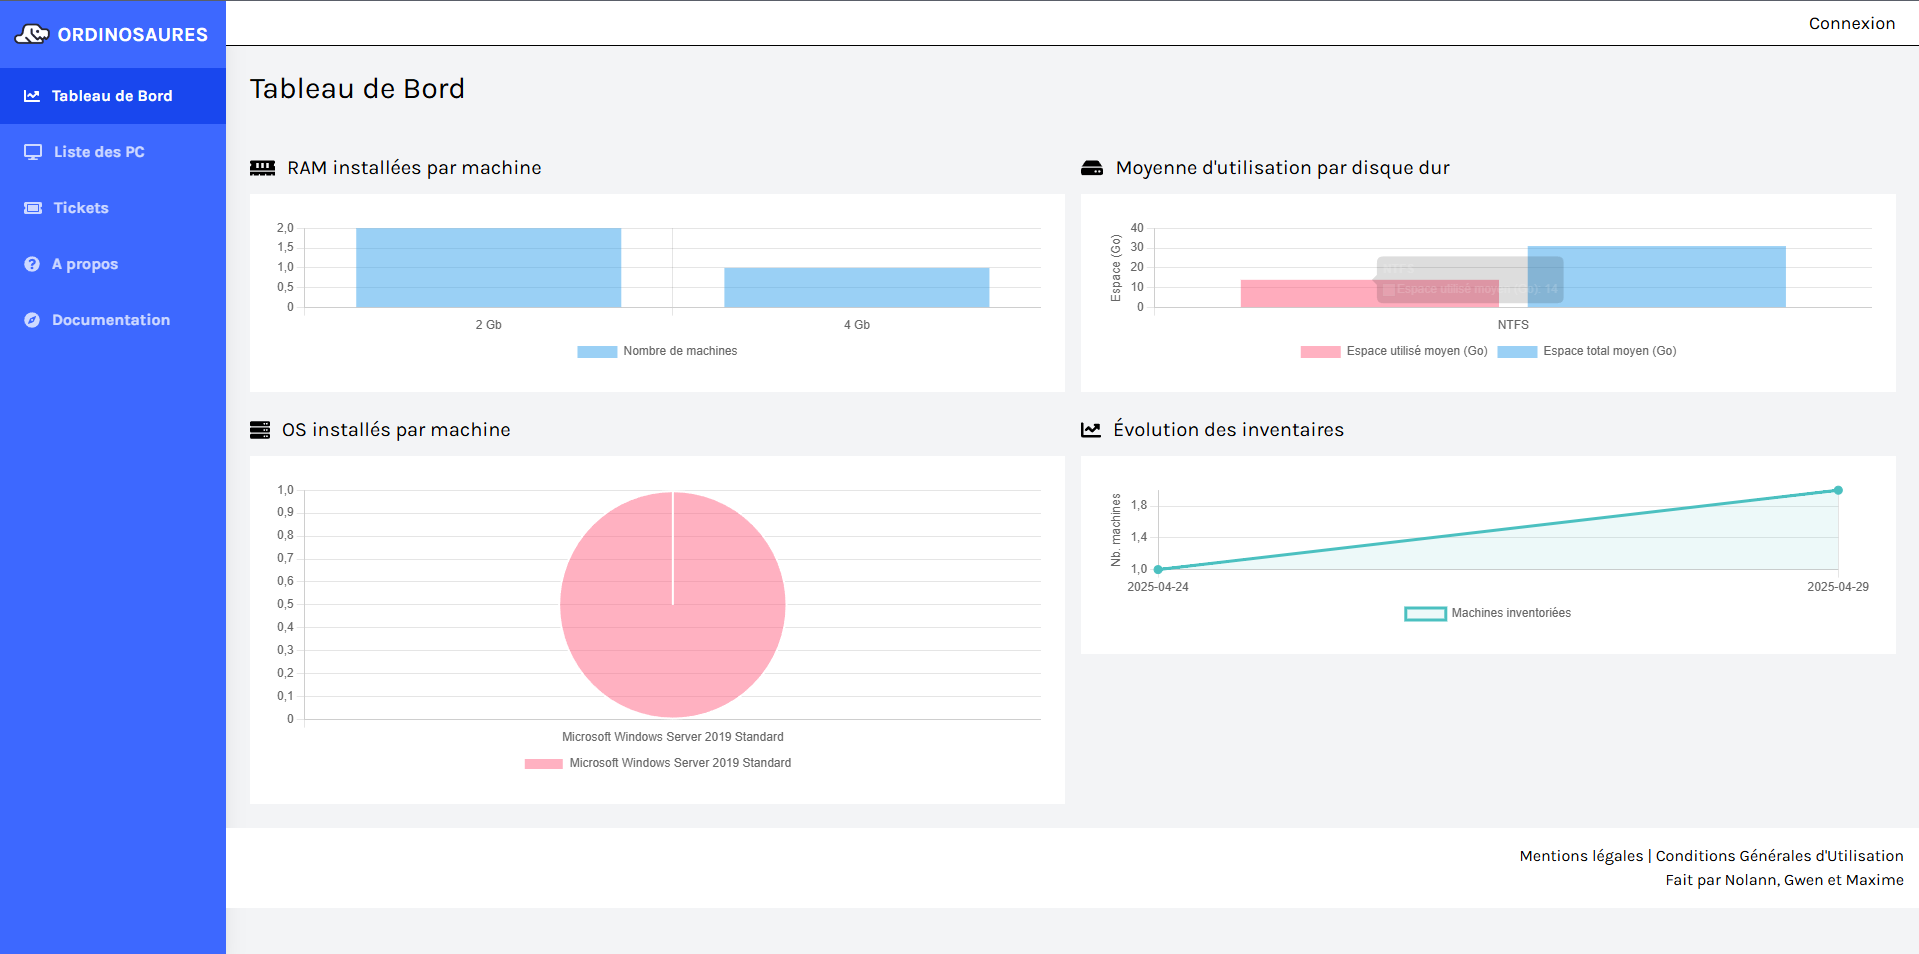Click the hard drive icon beside disk usage heading

(x=1092, y=168)
